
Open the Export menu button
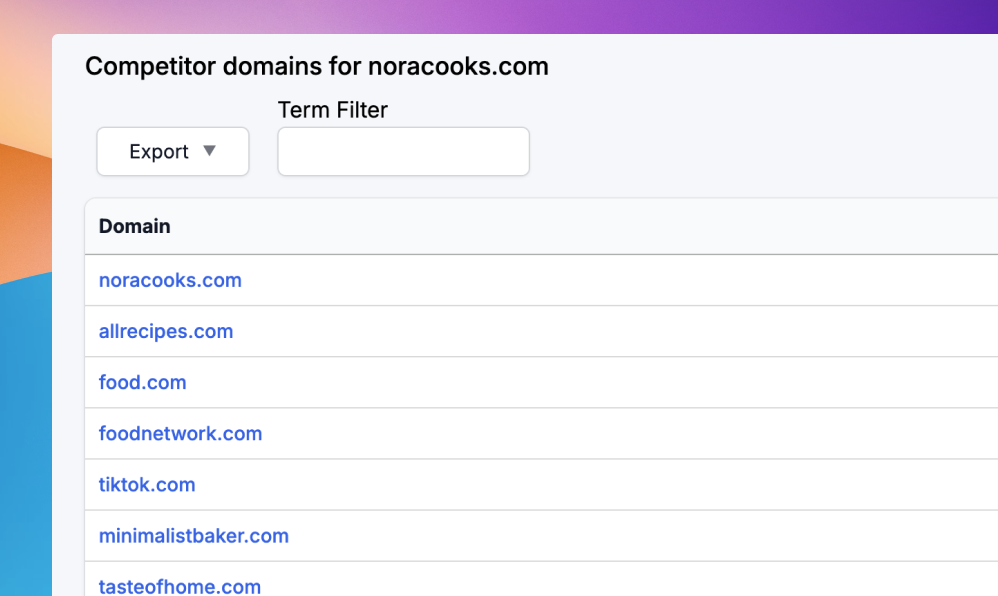click(172, 152)
